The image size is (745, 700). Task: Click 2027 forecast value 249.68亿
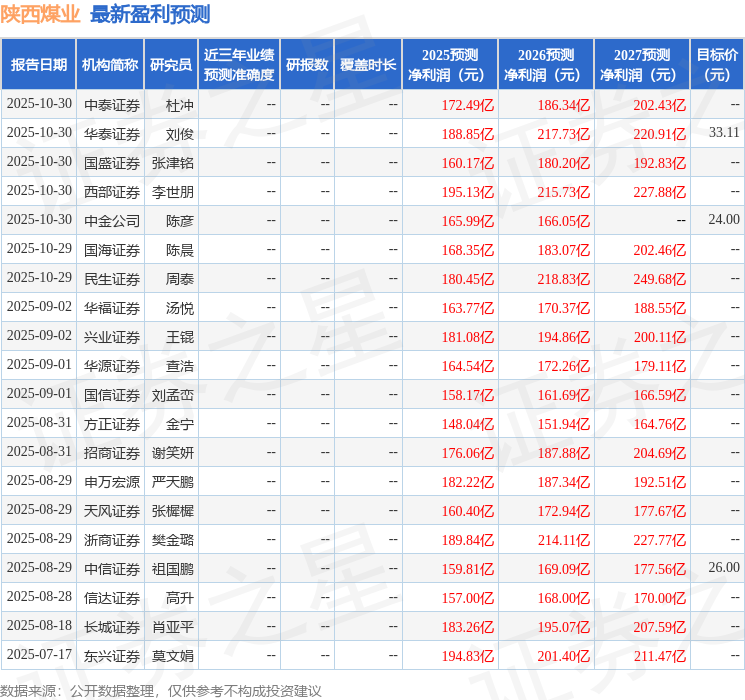click(660, 279)
